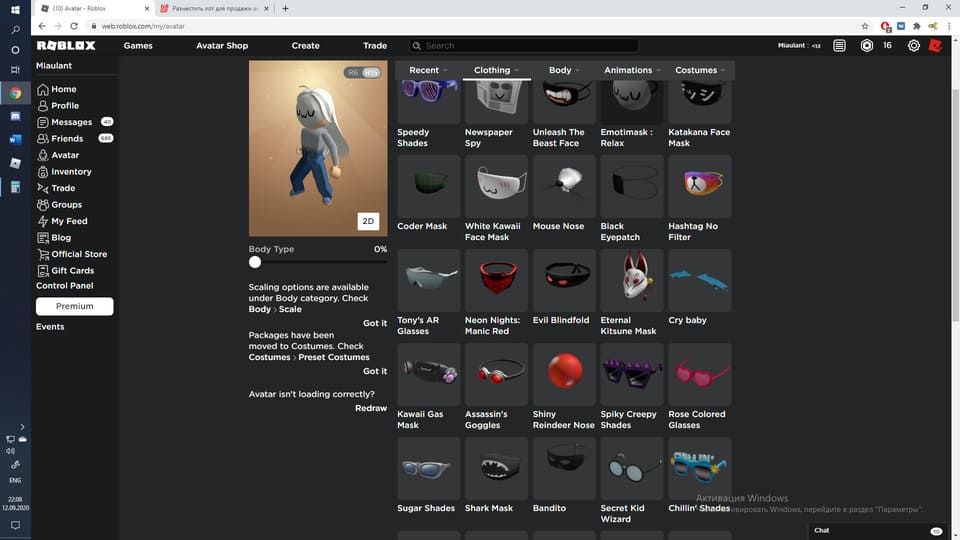
Task: Expand the Body category dropdown
Action: tap(564, 70)
